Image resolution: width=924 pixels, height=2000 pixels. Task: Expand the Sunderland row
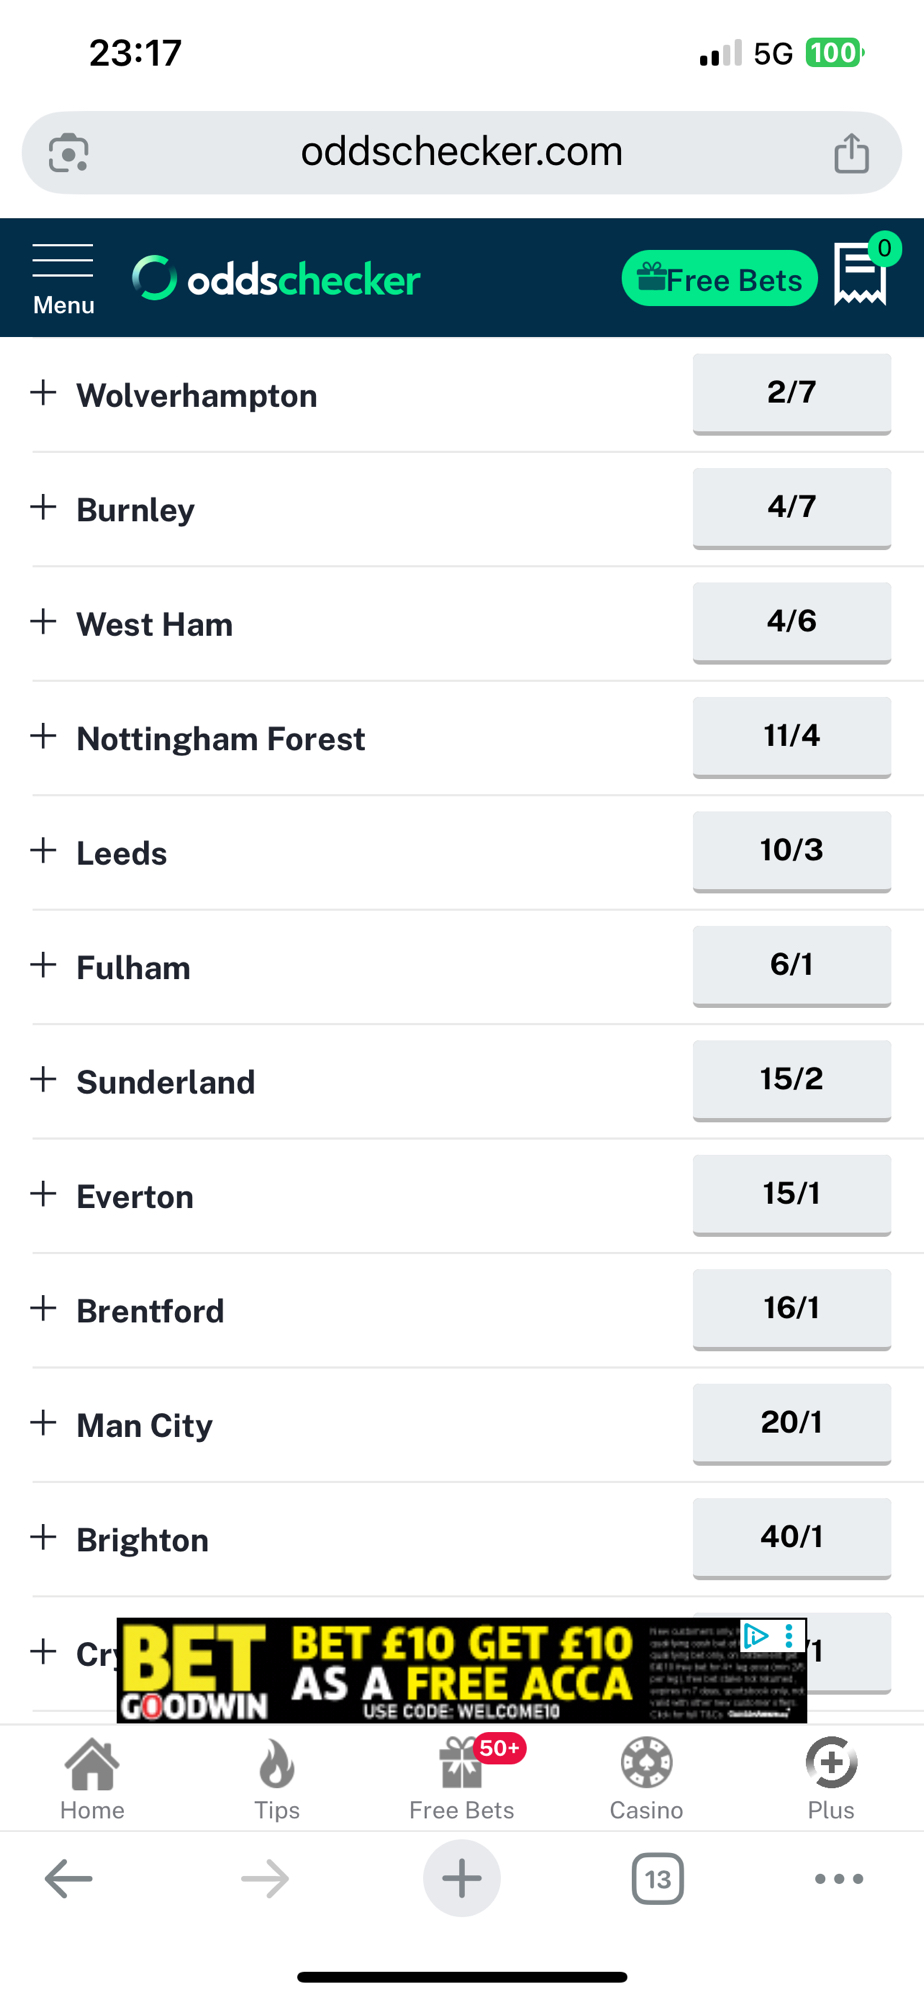[x=43, y=1080]
